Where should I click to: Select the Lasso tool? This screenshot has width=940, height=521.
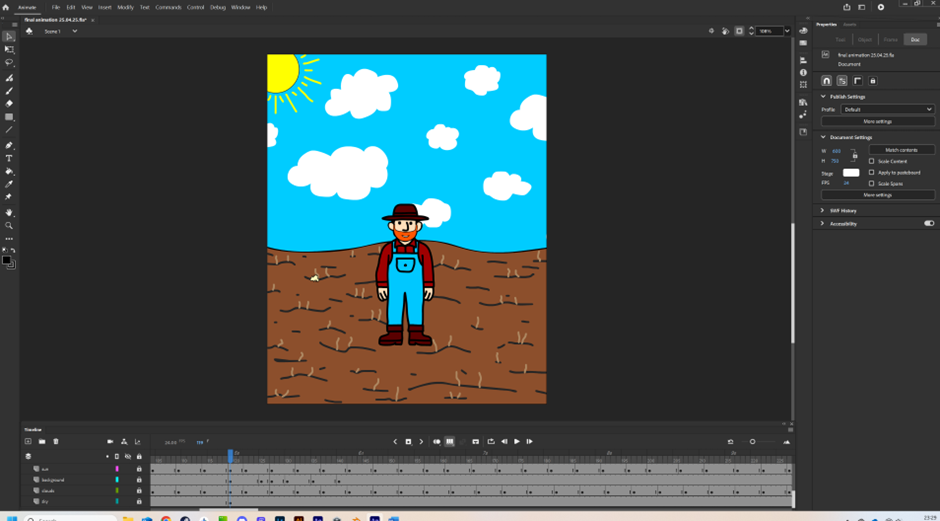tap(9, 62)
